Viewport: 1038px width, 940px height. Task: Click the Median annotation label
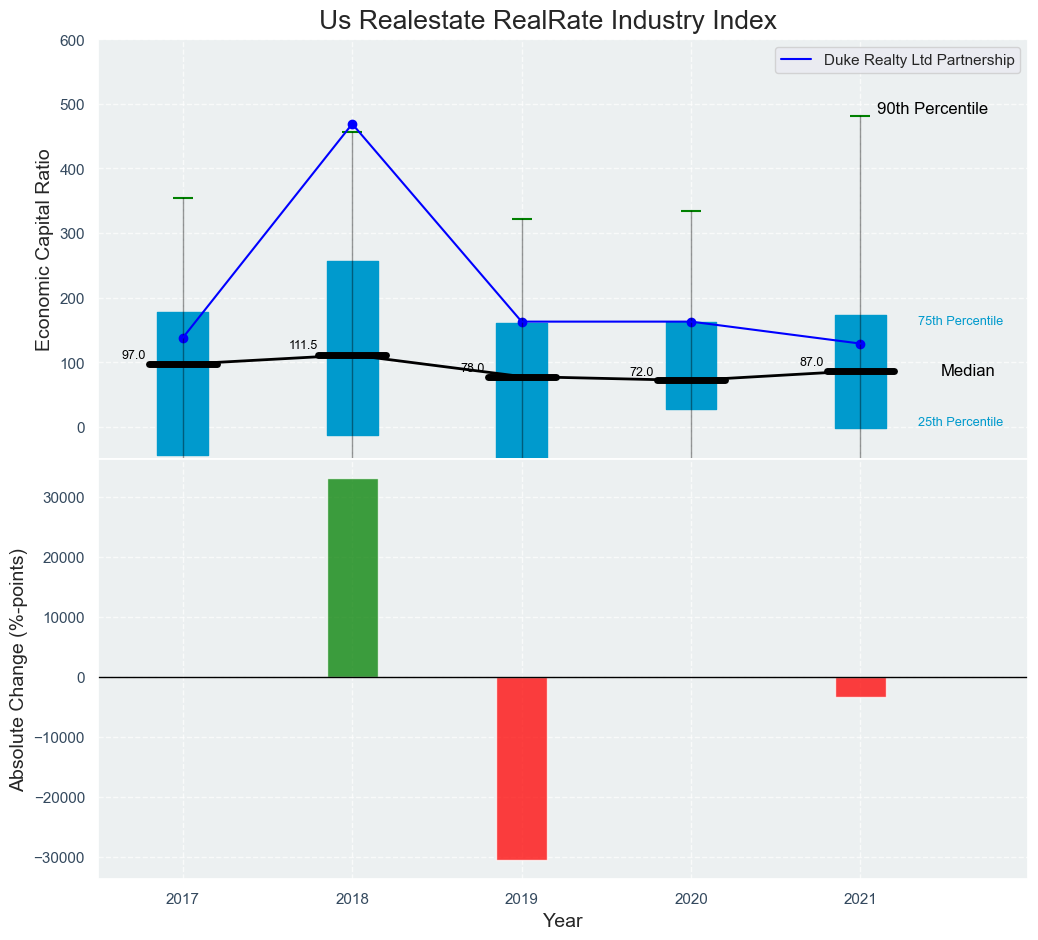[967, 371]
